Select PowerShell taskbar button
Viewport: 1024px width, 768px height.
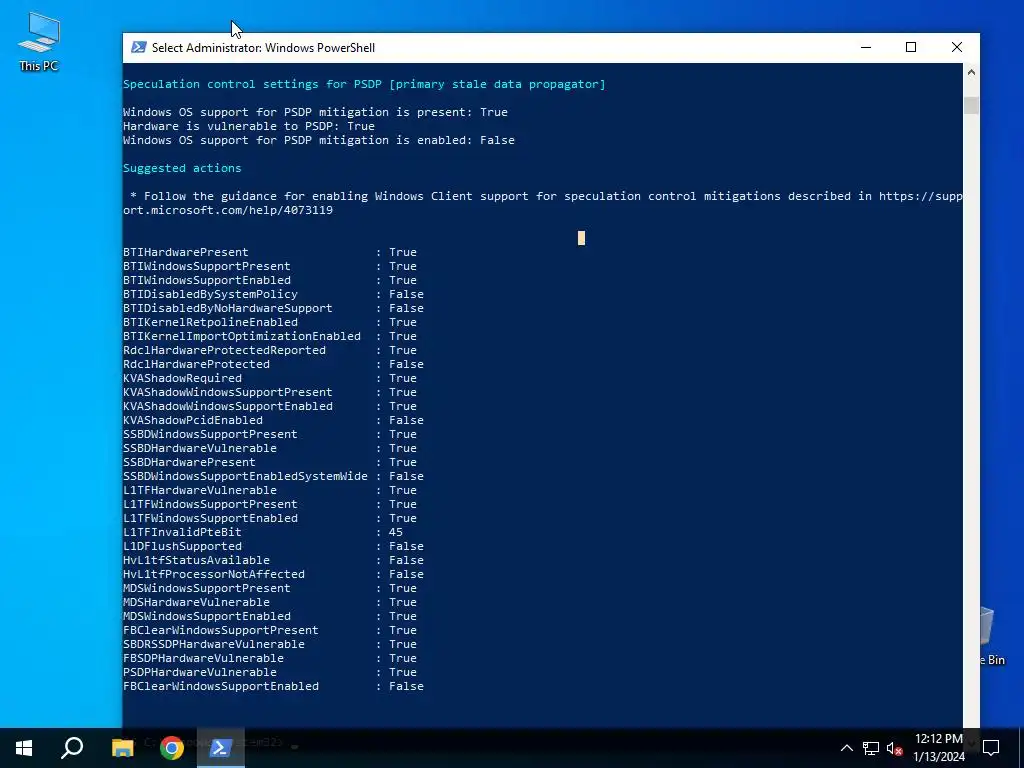tap(220, 748)
